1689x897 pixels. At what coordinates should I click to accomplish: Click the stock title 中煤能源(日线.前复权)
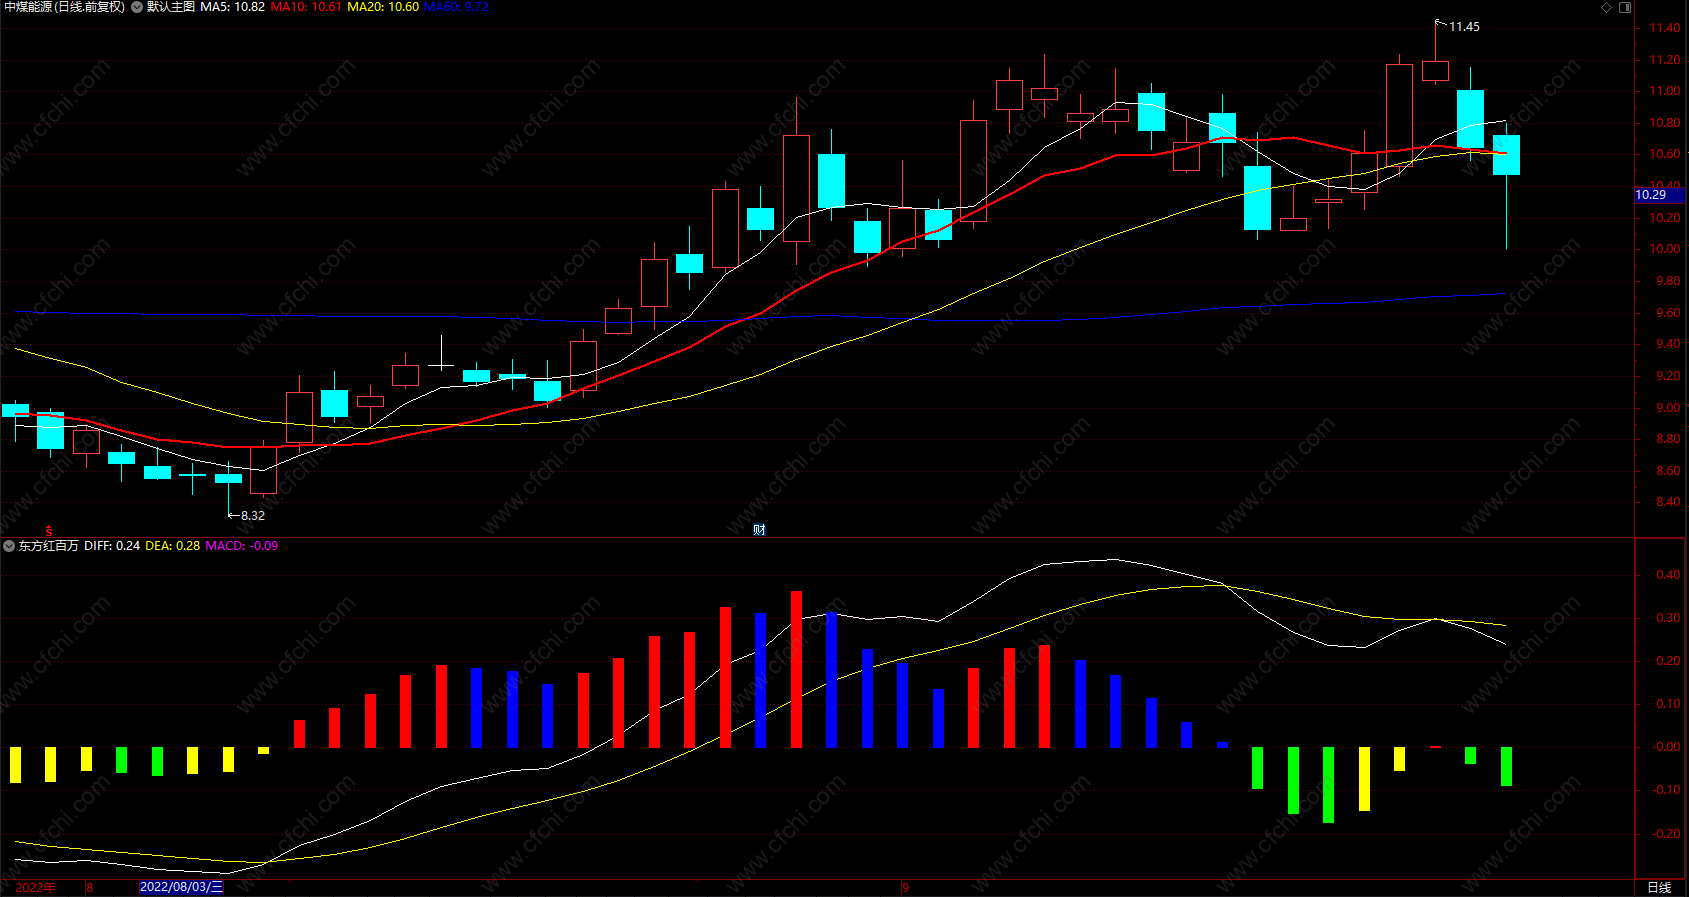[x=65, y=7]
